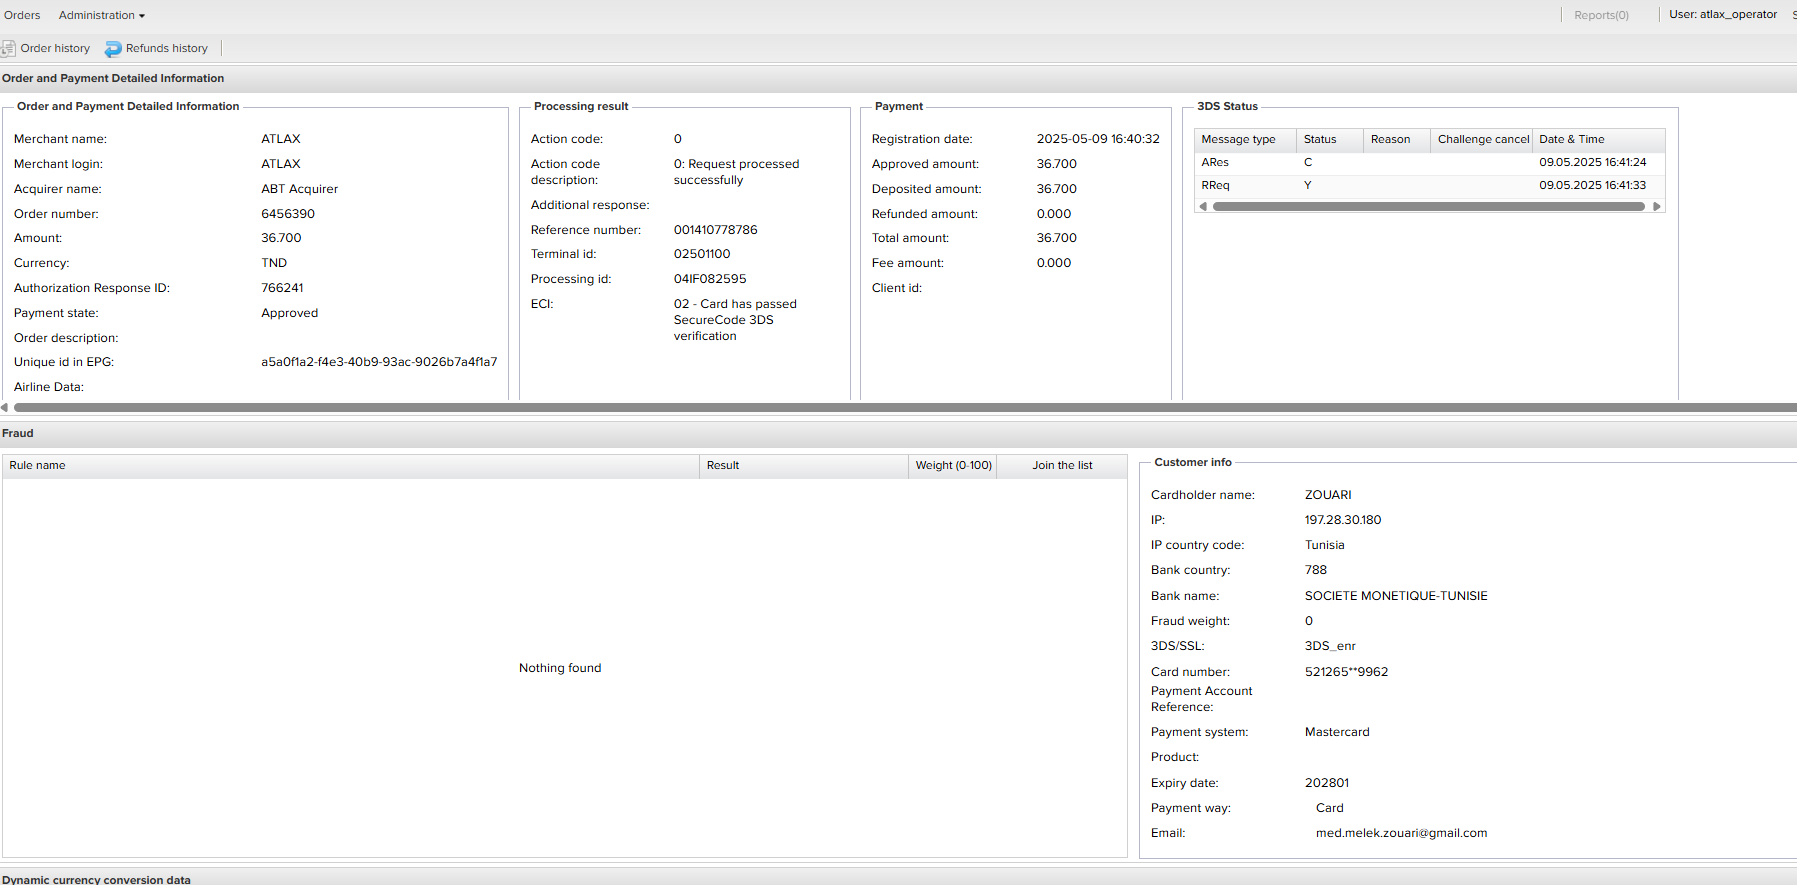
Task: Click left arrow of 3DS Status scrollbar
Action: click(1203, 207)
